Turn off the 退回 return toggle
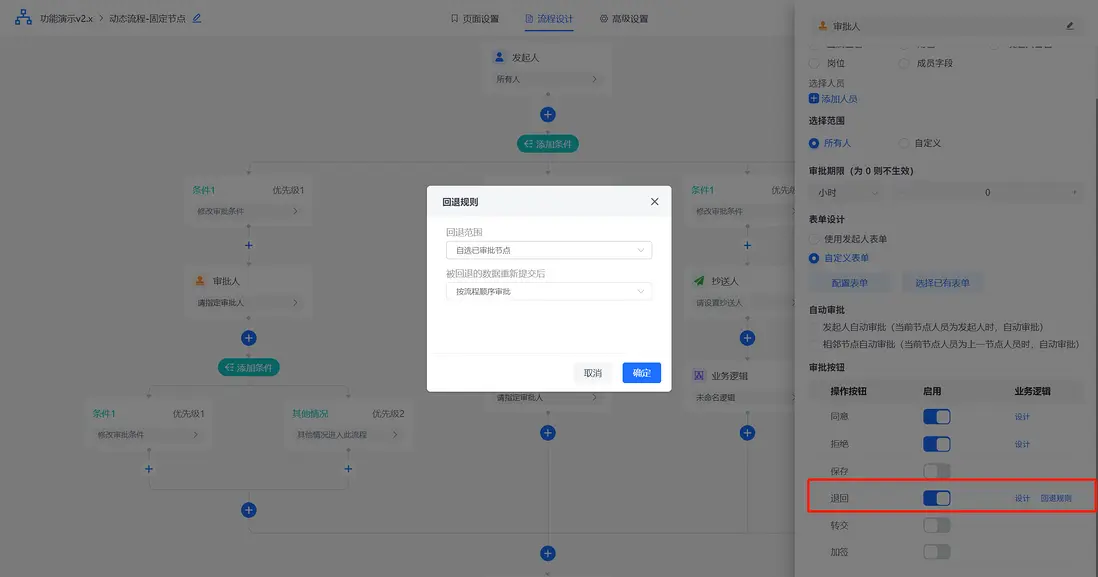This screenshot has width=1098, height=577. click(x=936, y=497)
